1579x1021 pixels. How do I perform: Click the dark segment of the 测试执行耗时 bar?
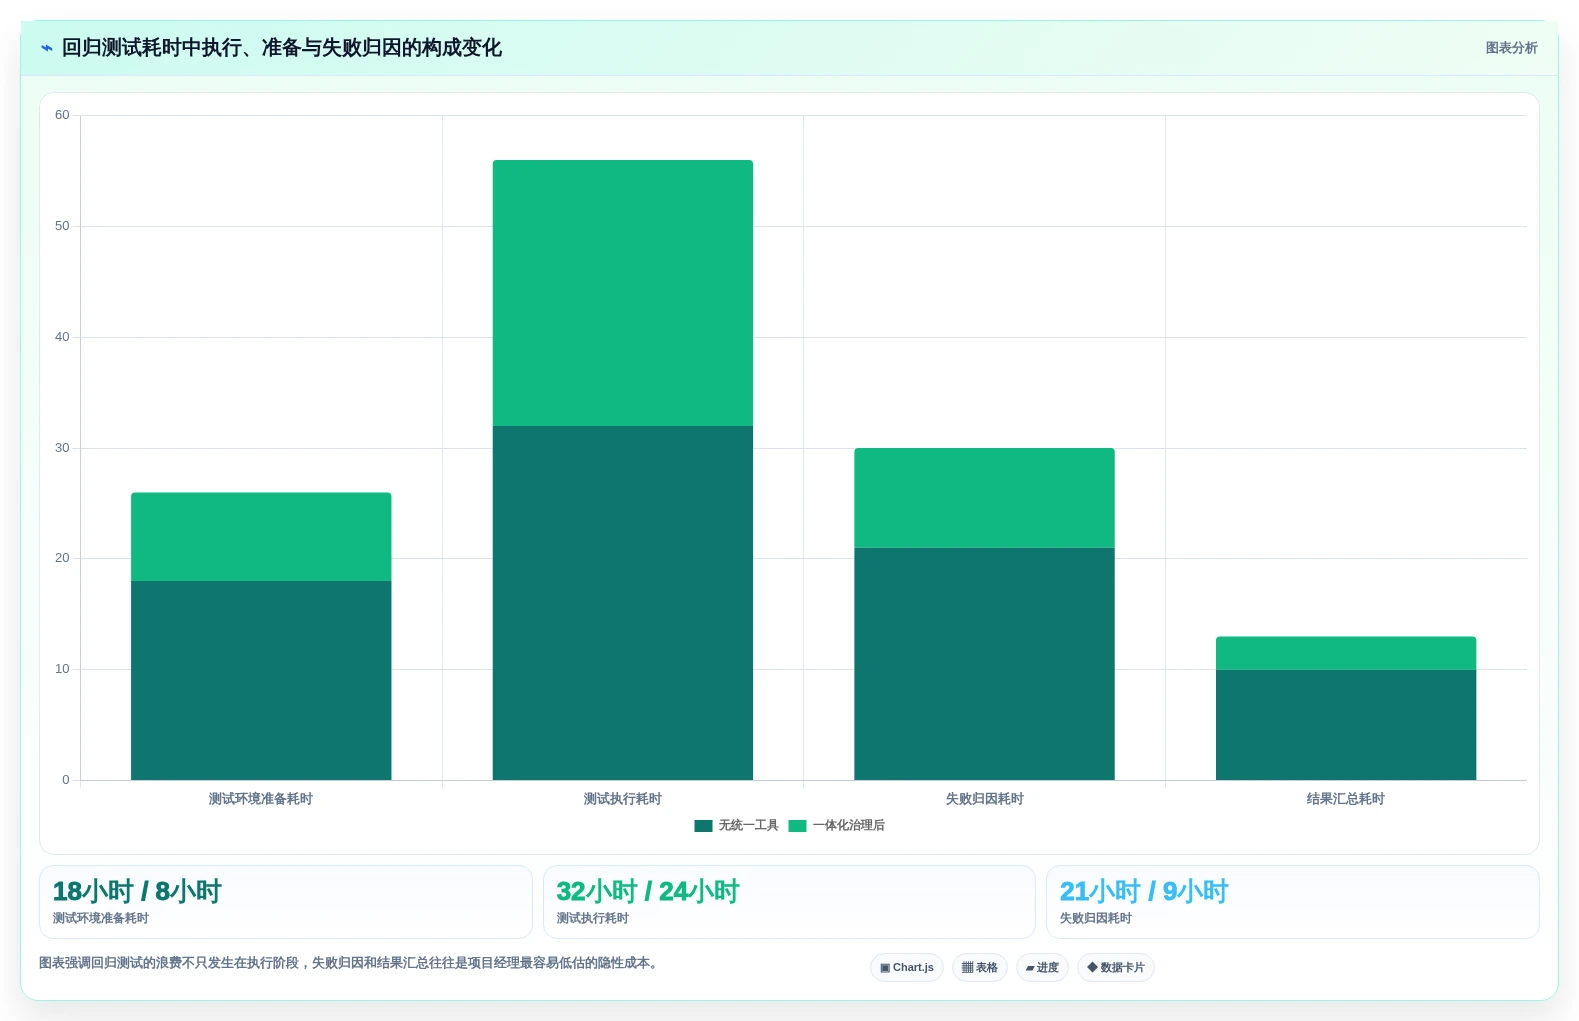(x=623, y=603)
